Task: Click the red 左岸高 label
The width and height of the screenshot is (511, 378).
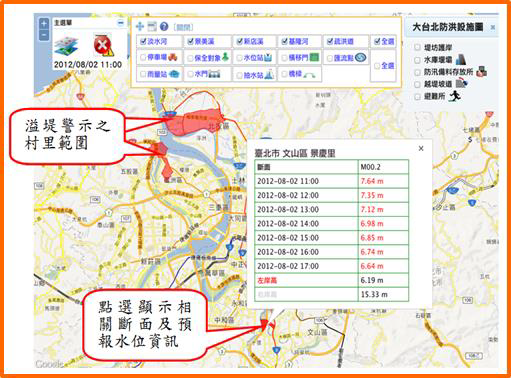Action: tap(267, 281)
